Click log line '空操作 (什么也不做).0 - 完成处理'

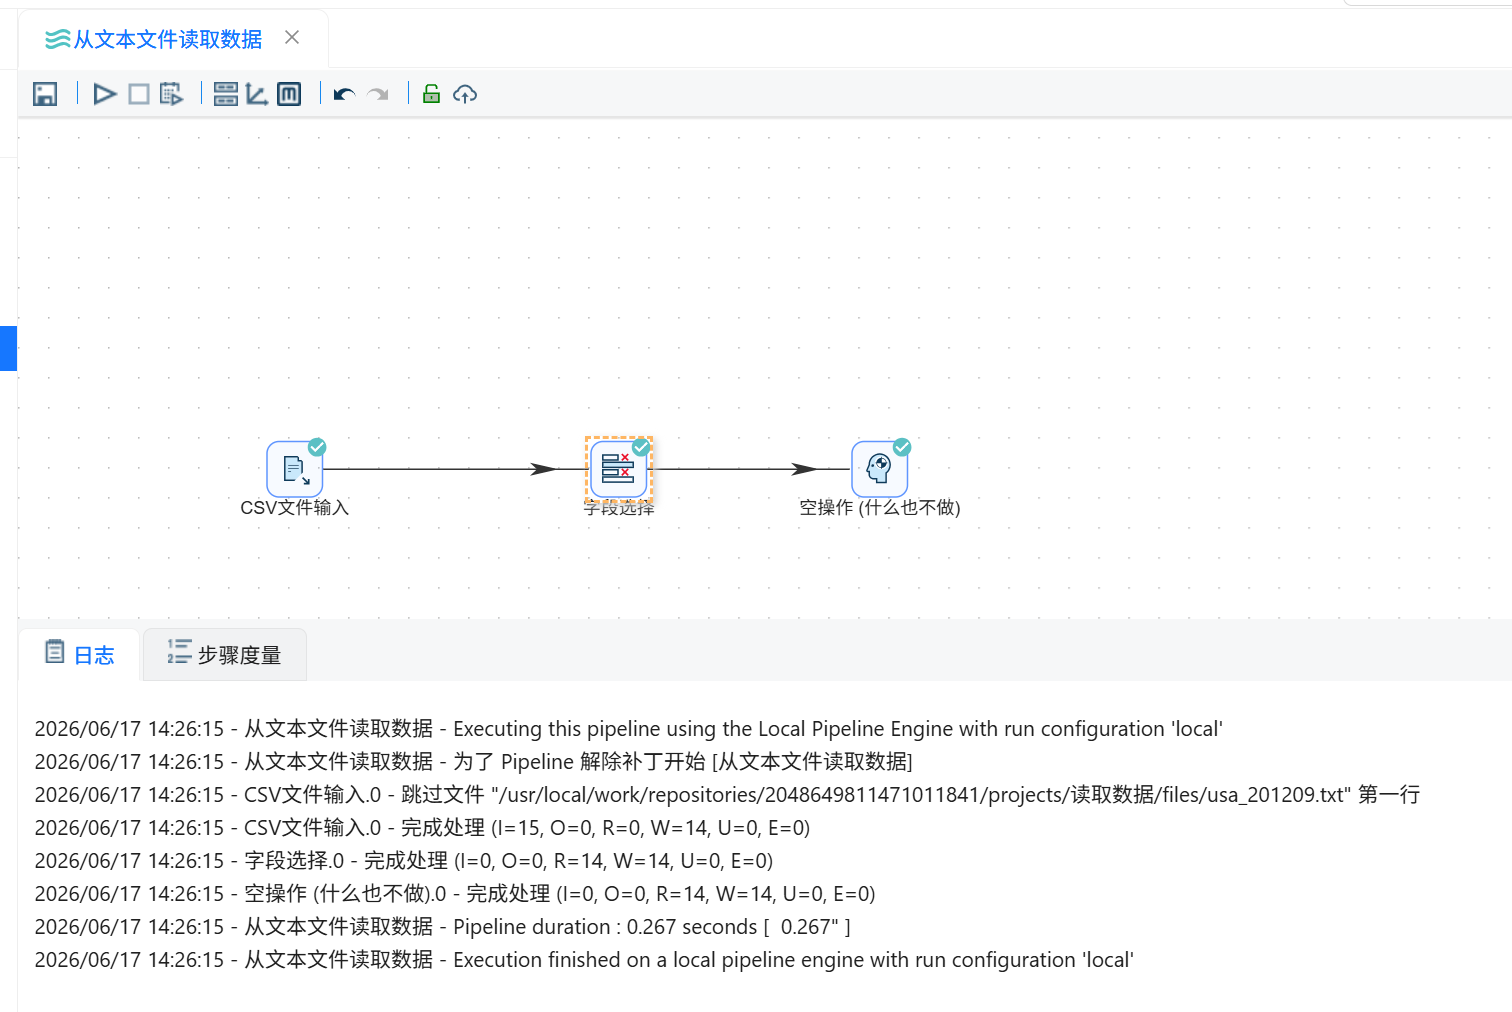[455, 894]
